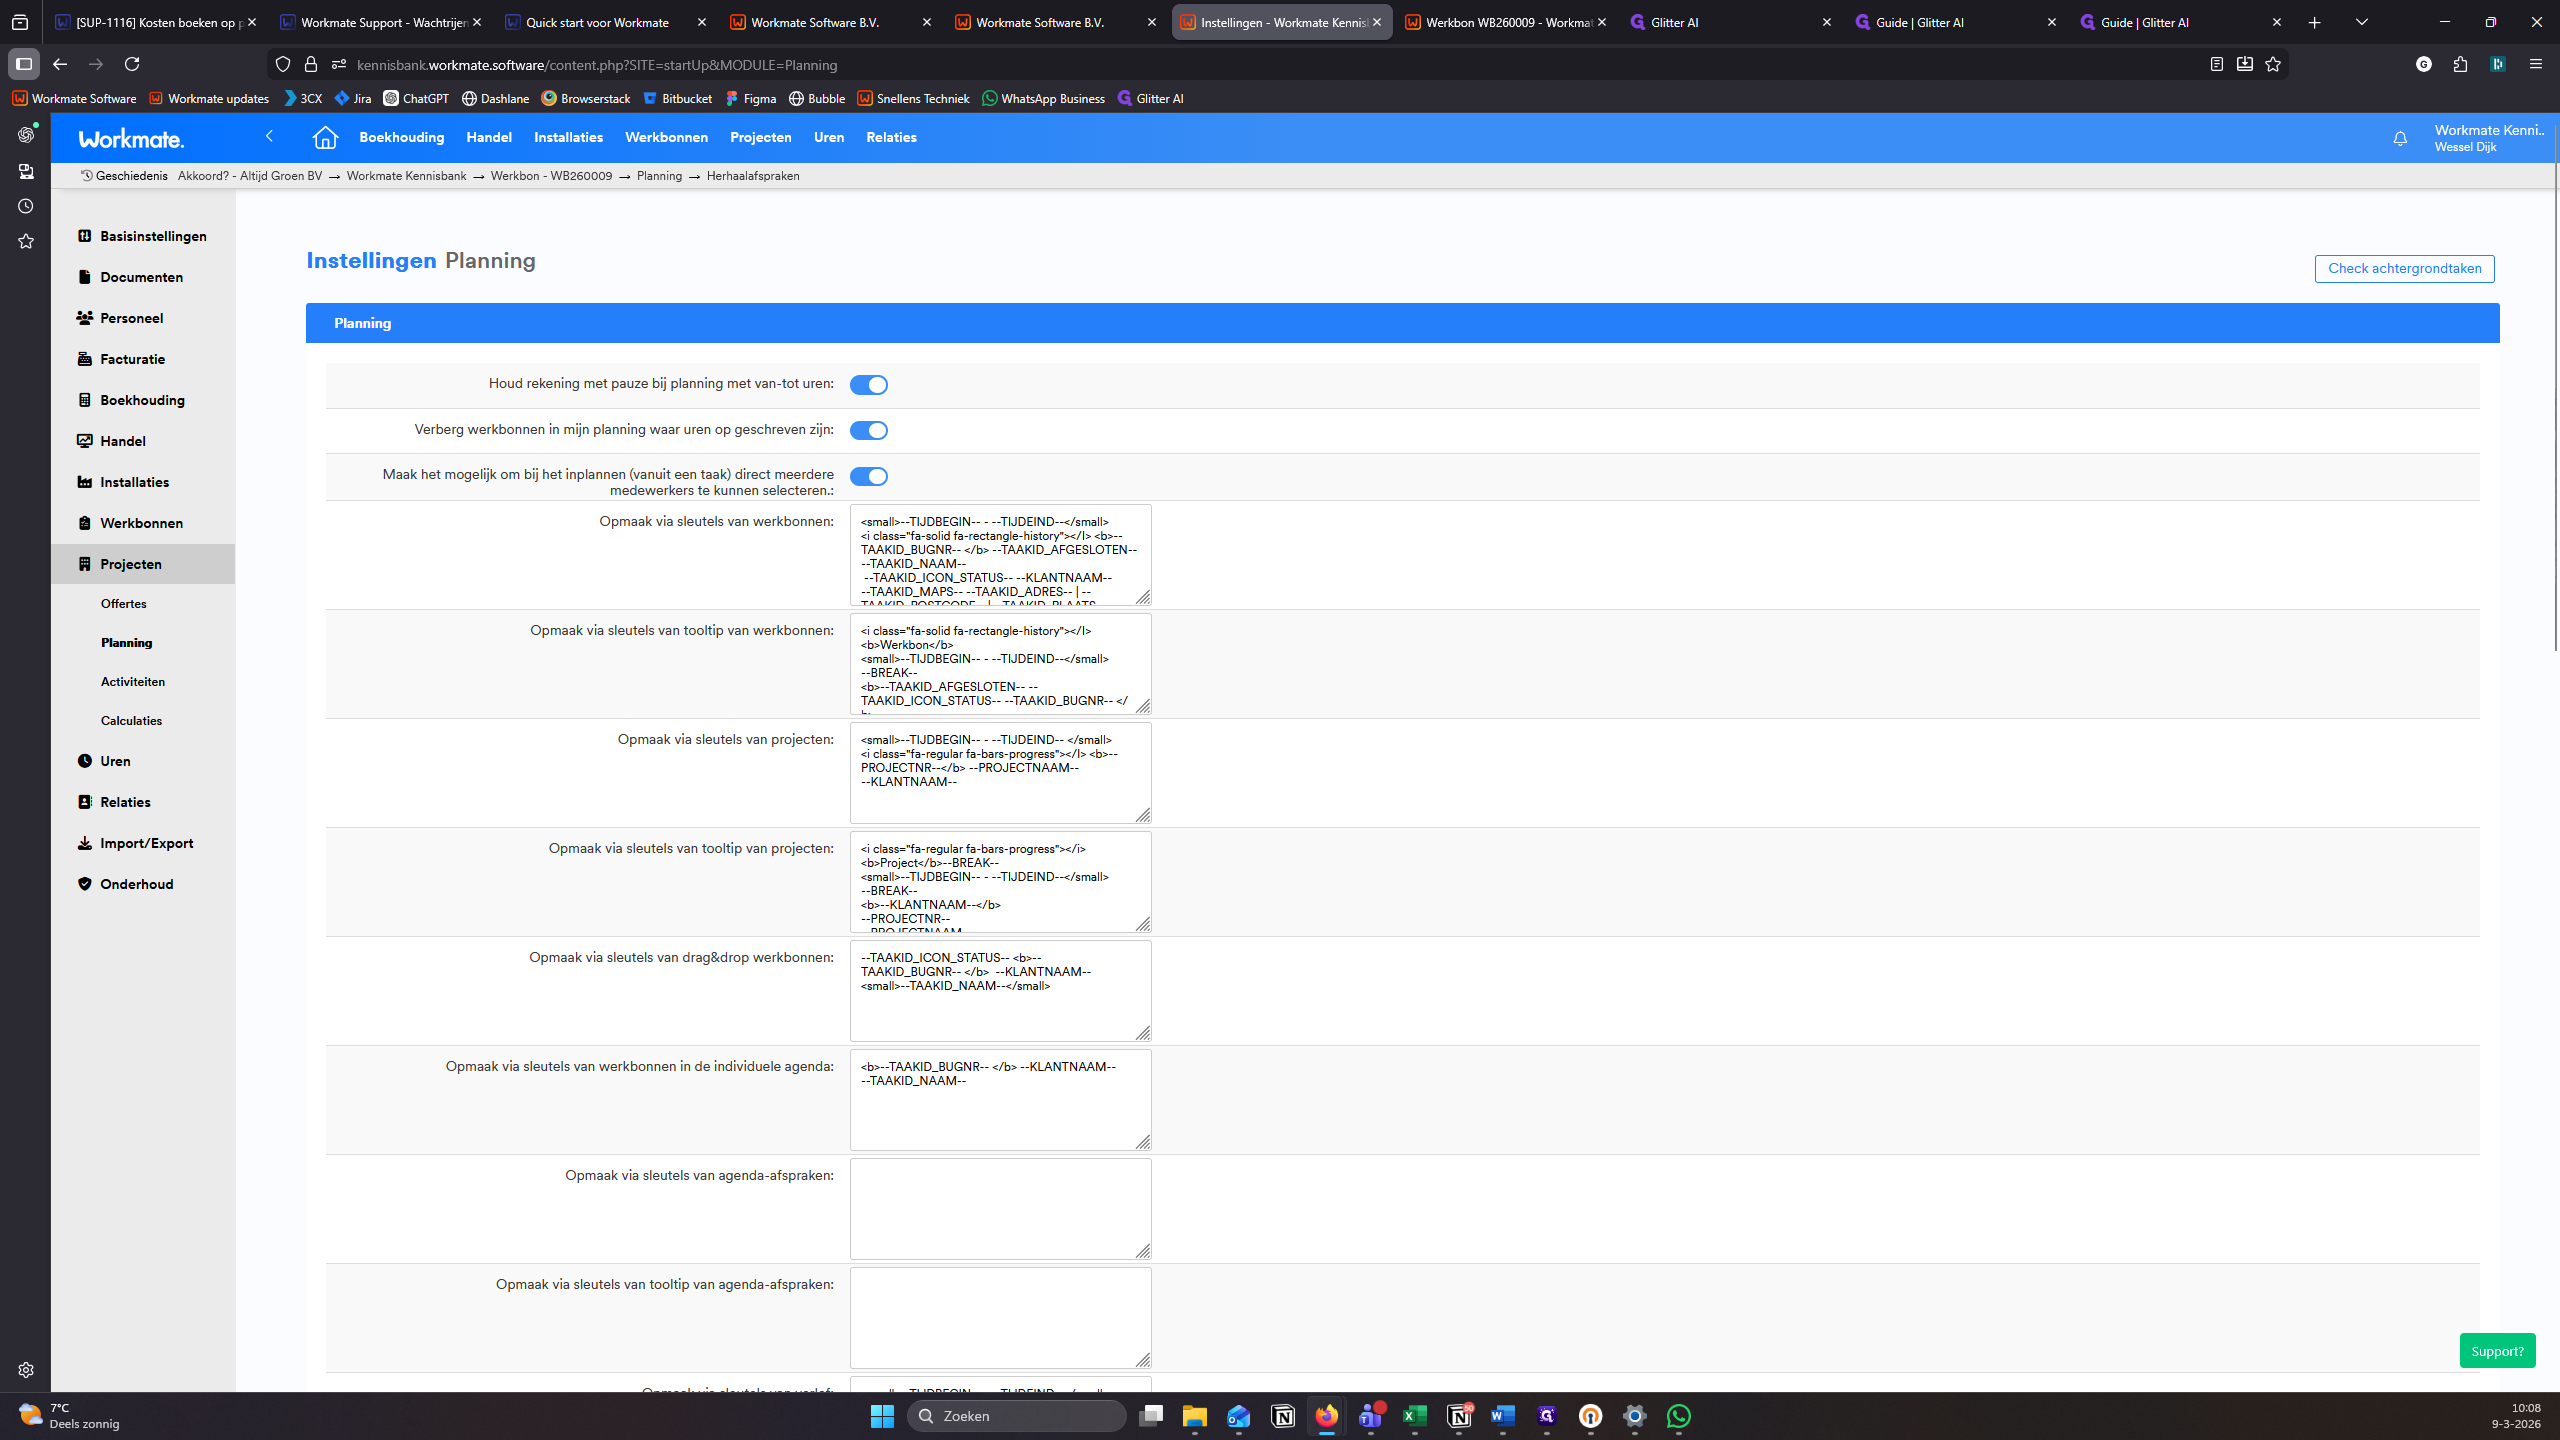Open the notifications bell icon
The height and width of the screenshot is (1440, 2560).
pos(2400,138)
